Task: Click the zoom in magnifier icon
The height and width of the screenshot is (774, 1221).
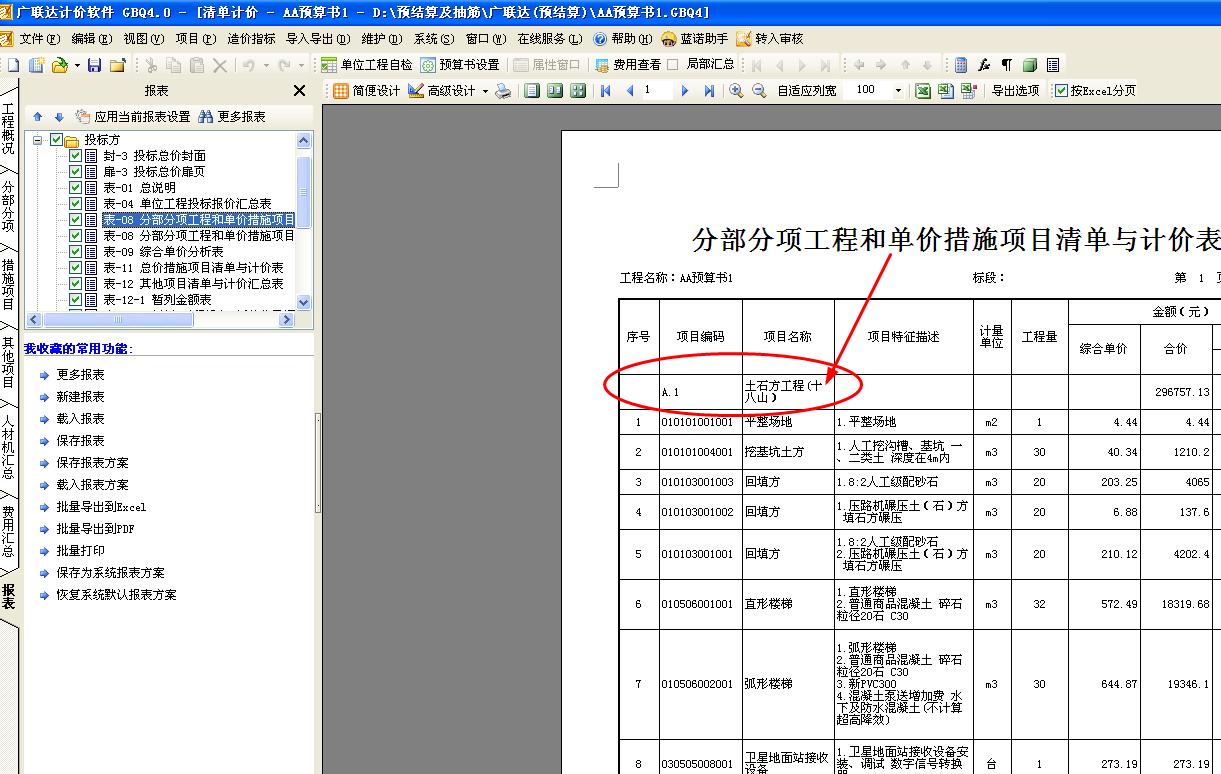Action: coord(736,91)
